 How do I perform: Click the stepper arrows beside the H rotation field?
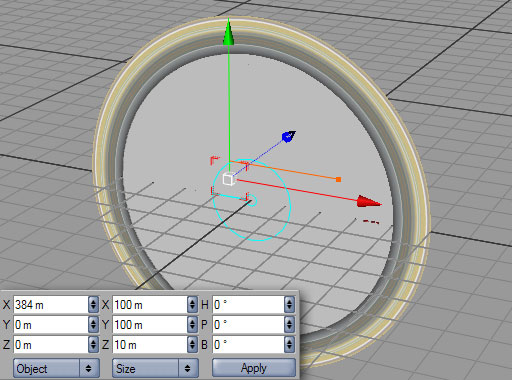(x=289, y=304)
